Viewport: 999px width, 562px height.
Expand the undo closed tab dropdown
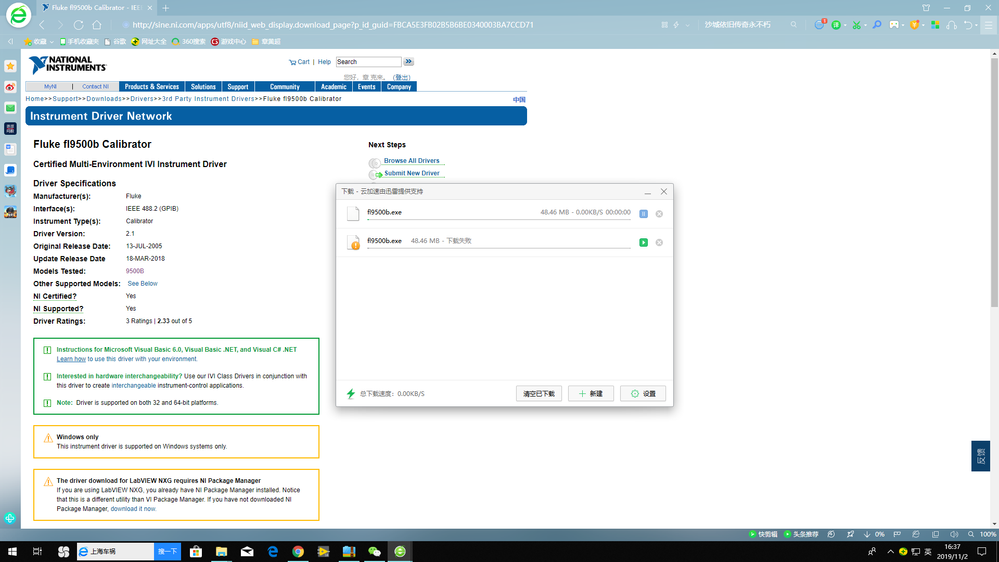[x=977, y=25]
